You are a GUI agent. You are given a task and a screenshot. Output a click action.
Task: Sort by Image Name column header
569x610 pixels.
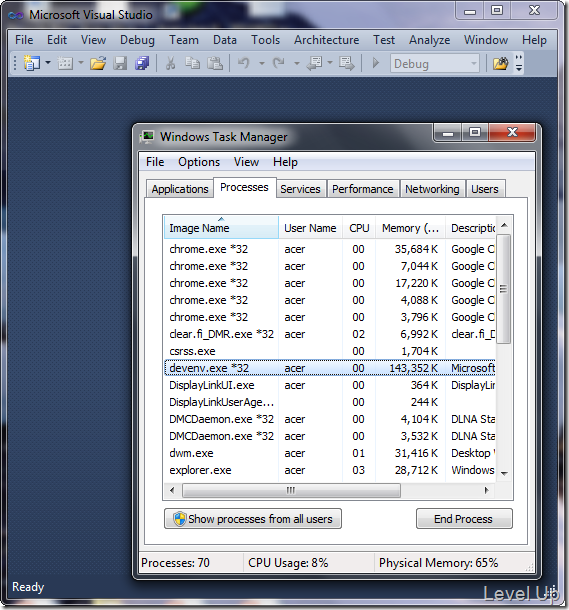[221, 228]
